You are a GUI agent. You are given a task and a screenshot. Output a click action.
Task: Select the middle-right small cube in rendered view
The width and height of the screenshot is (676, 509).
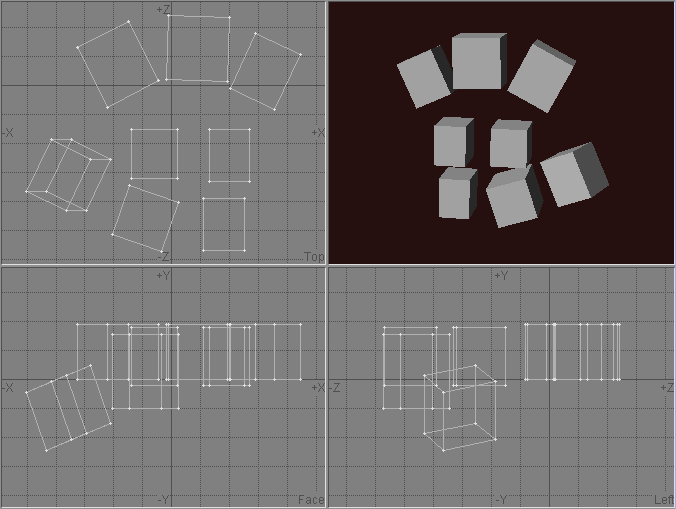point(511,144)
